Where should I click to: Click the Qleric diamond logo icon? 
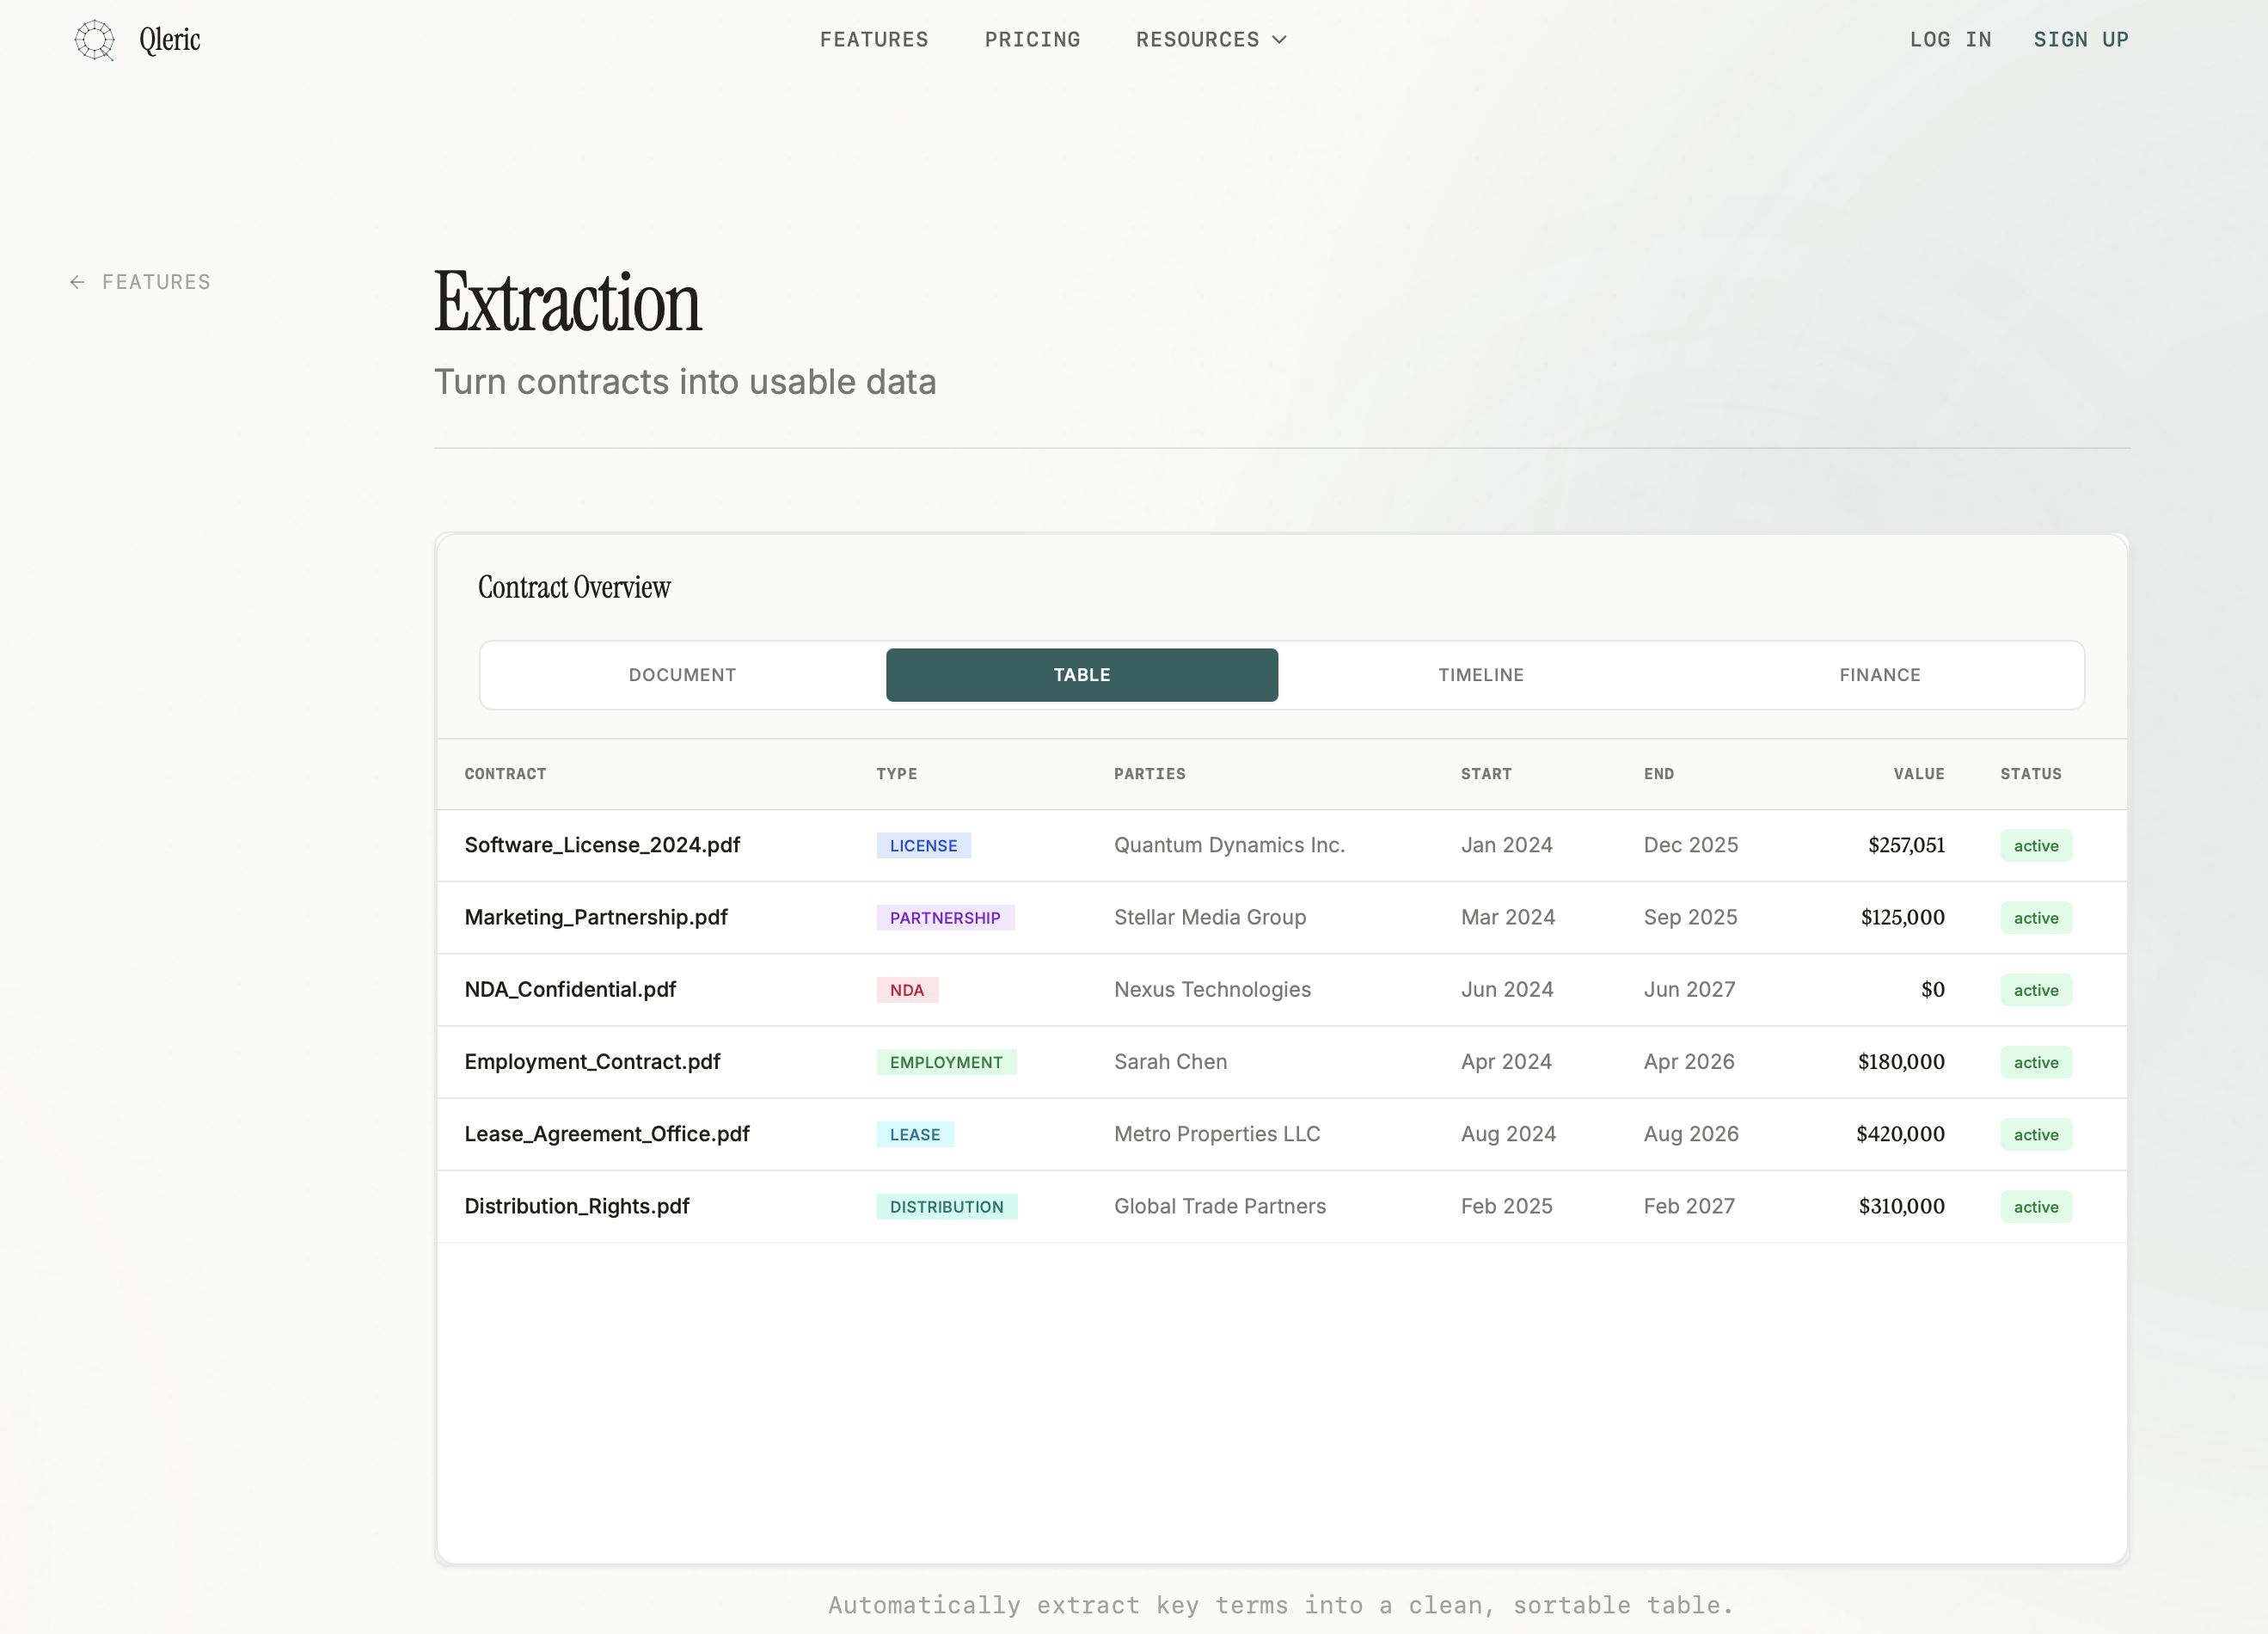[95, 40]
